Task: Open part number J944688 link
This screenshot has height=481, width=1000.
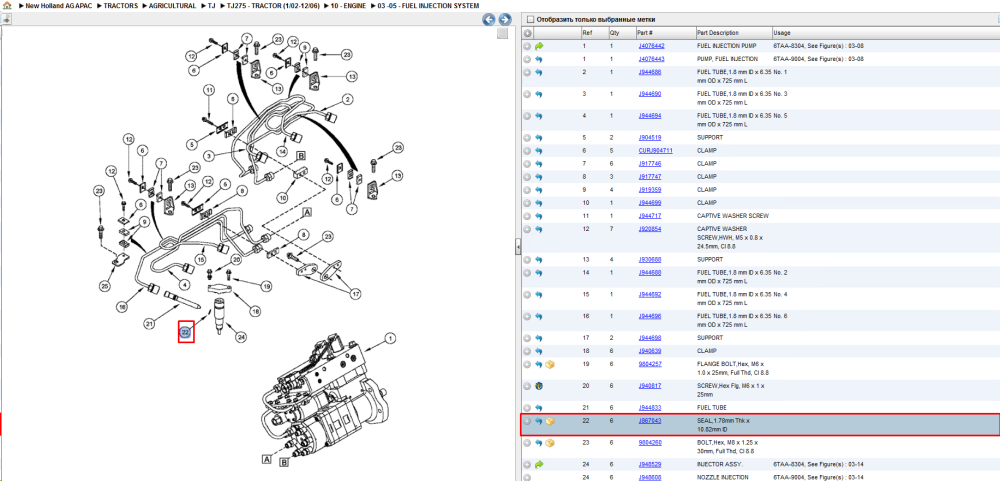Action: click(650, 273)
